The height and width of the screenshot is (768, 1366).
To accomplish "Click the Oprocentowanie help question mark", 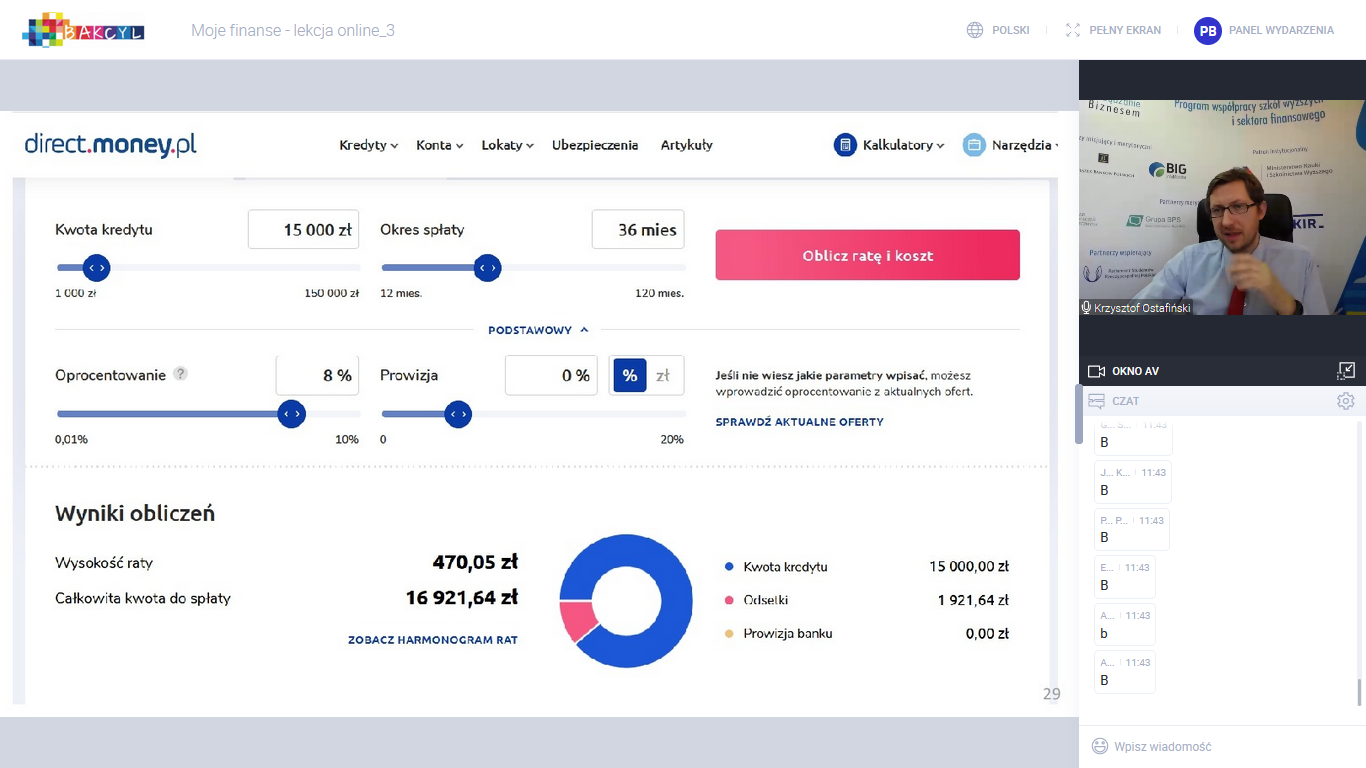I will pos(180,373).
